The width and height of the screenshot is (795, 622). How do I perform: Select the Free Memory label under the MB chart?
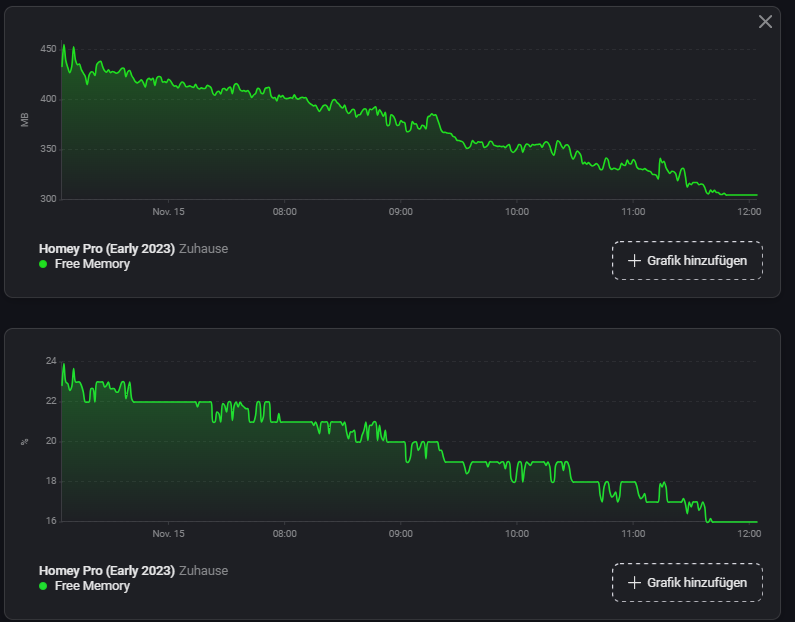tap(92, 264)
